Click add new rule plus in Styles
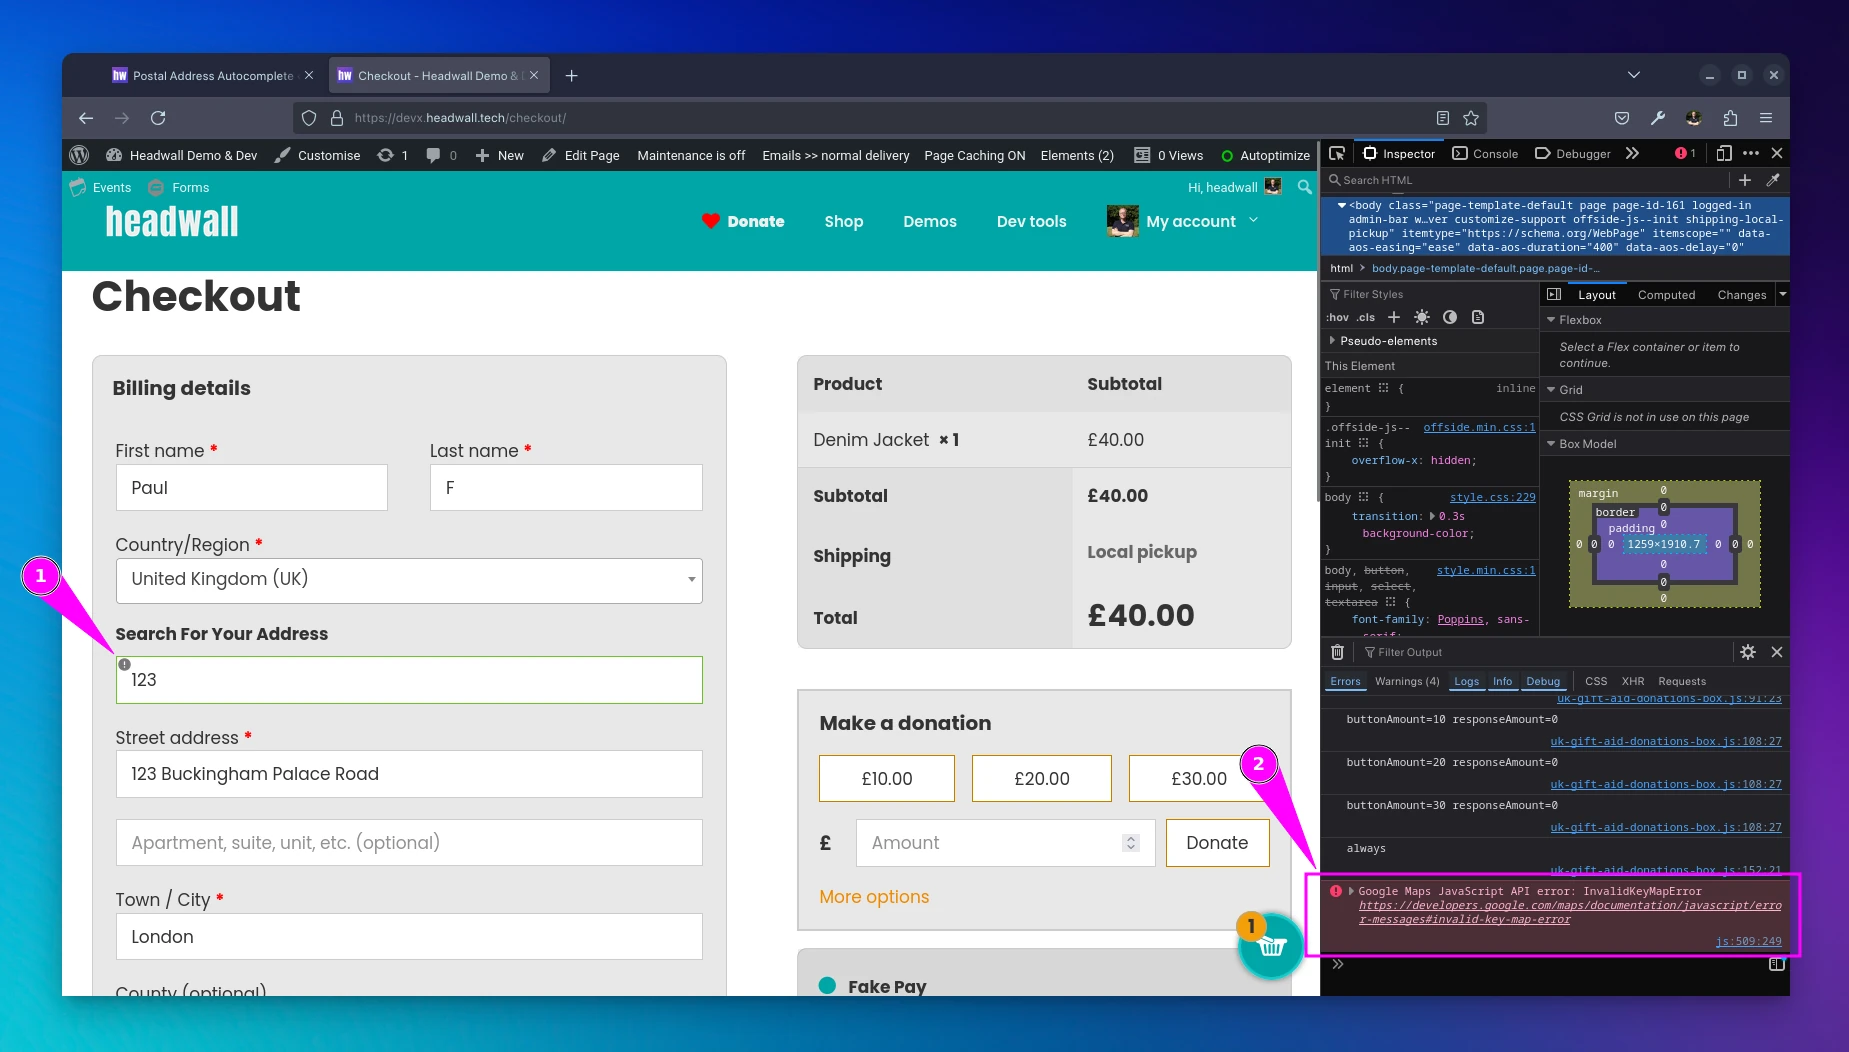Image resolution: width=1849 pixels, height=1052 pixels. pyautogui.click(x=1394, y=317)
